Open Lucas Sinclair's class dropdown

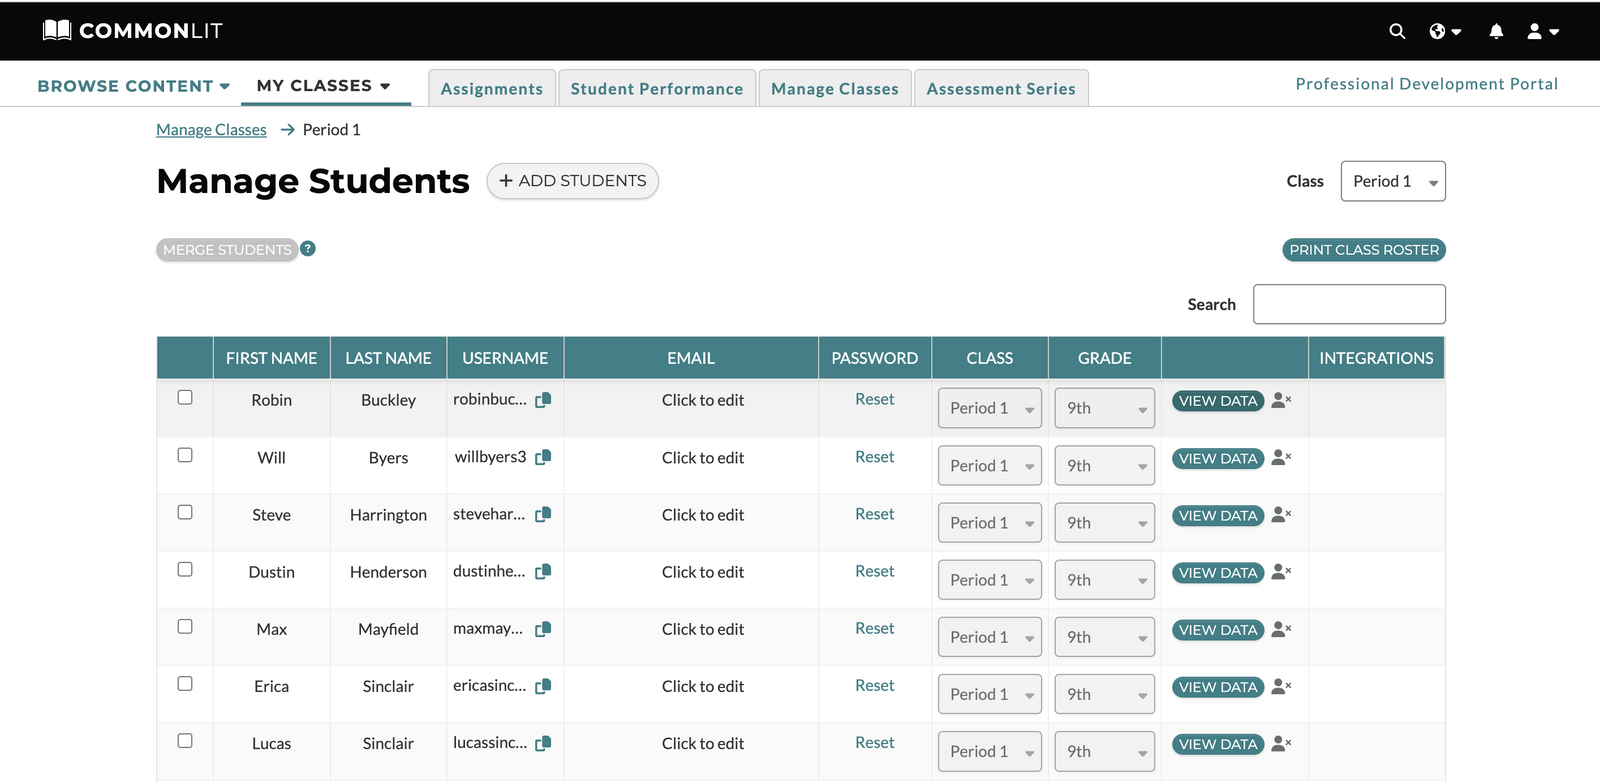pyautogui.click(x=990, y=751)
